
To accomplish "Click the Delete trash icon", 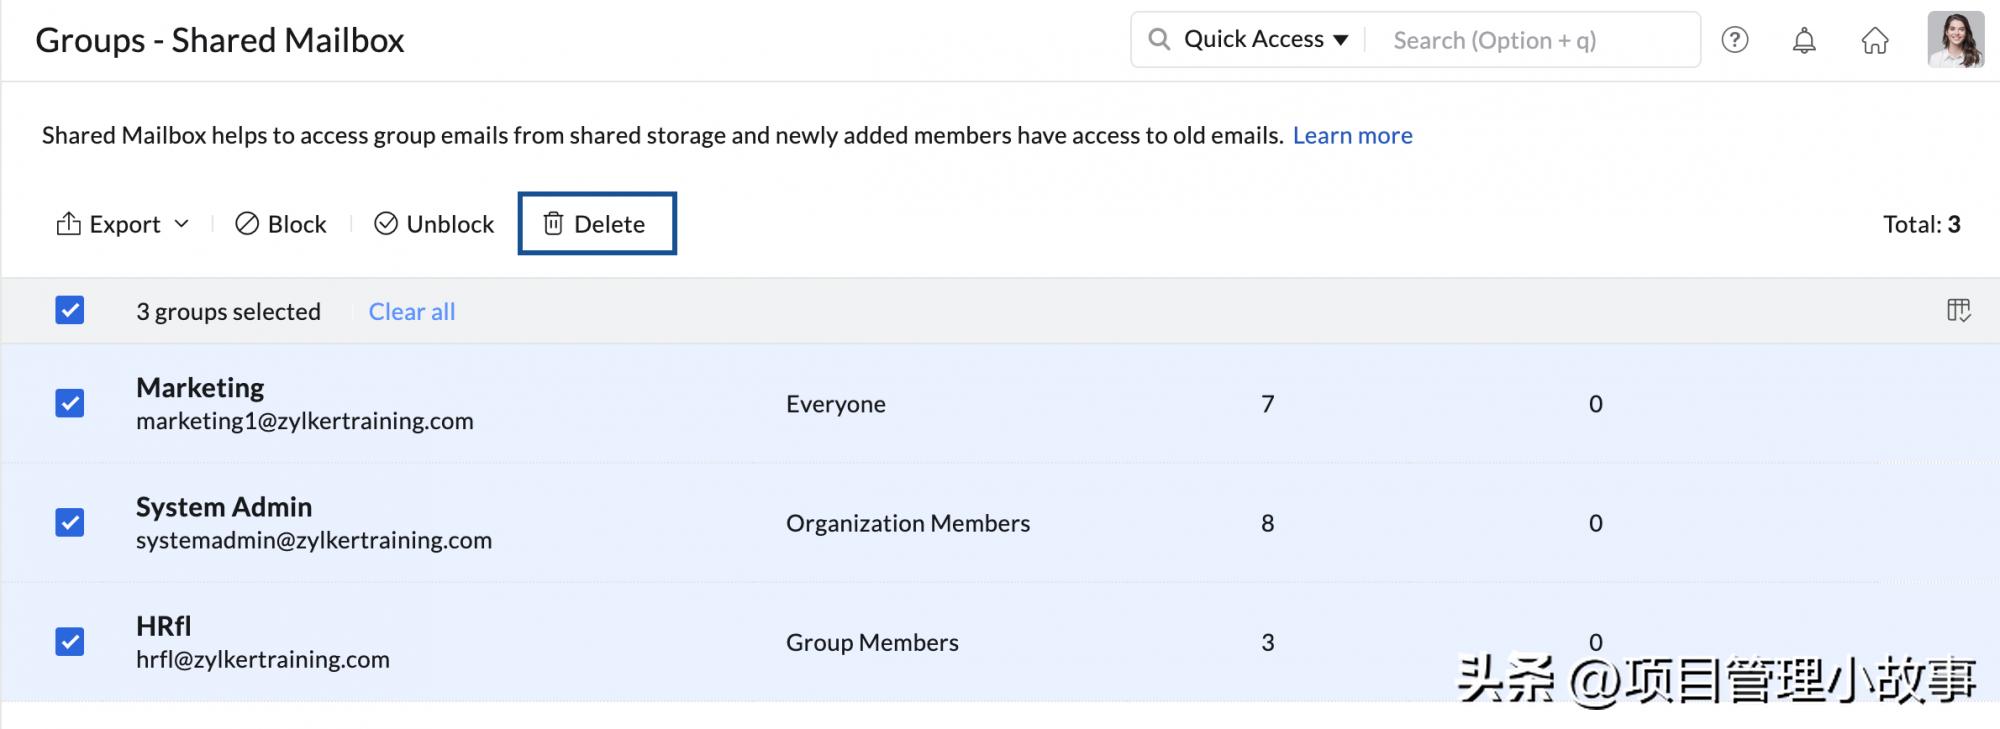I will click(553, 224).
